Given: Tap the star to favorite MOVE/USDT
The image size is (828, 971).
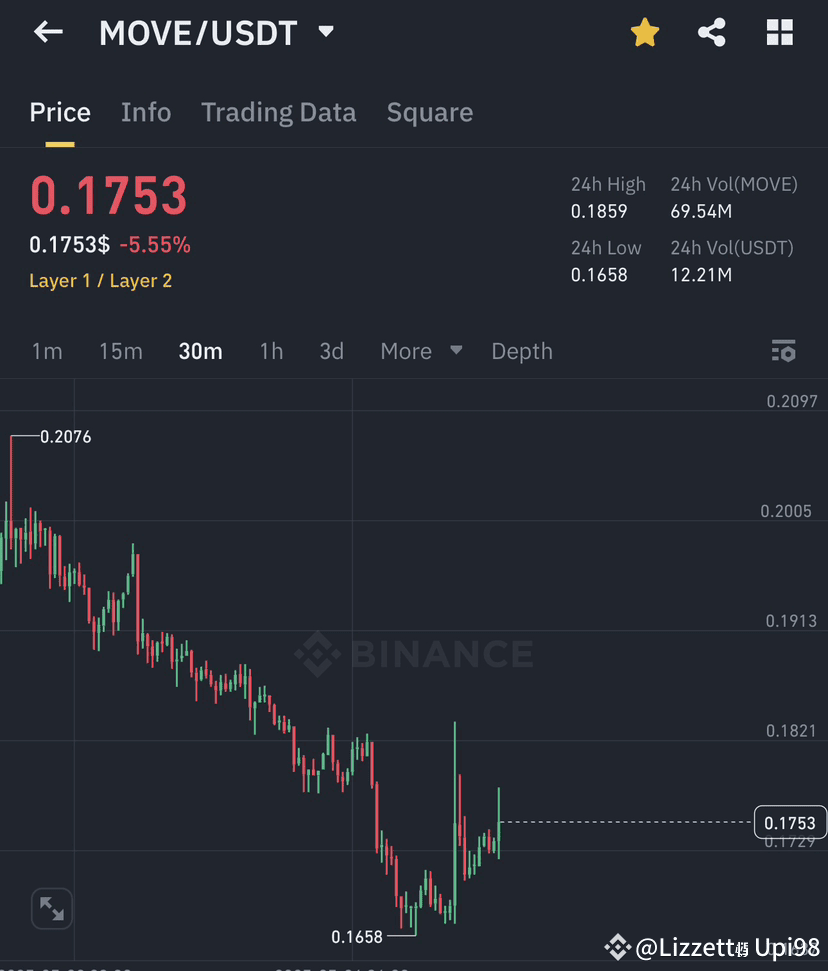Looking at the screenshot, I should pos(645,31).
